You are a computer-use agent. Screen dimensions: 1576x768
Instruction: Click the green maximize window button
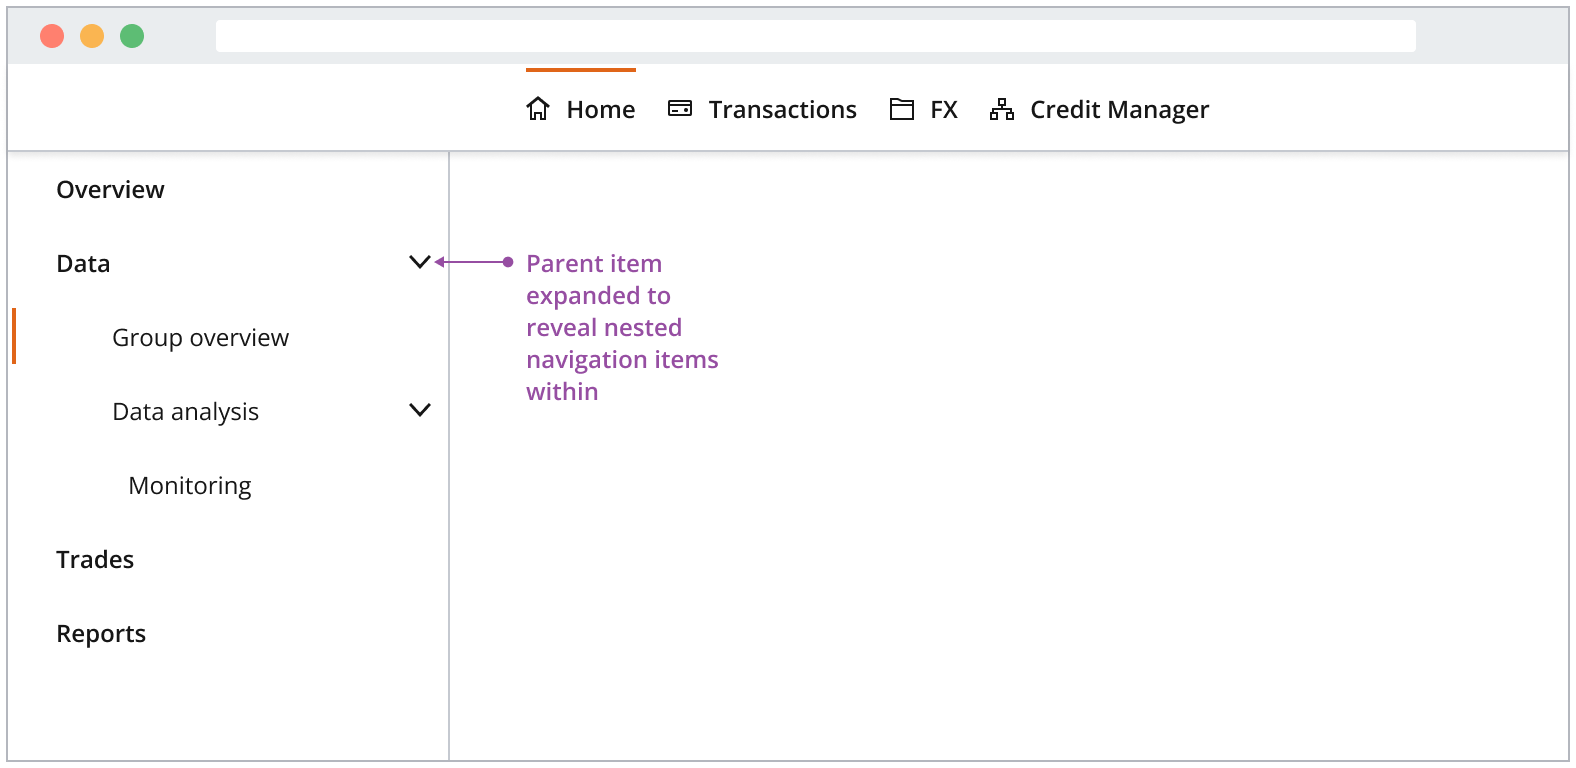point(132,36)
